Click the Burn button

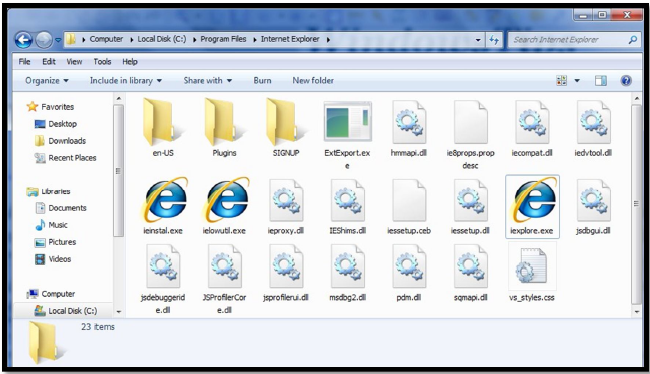coord(262,80)
